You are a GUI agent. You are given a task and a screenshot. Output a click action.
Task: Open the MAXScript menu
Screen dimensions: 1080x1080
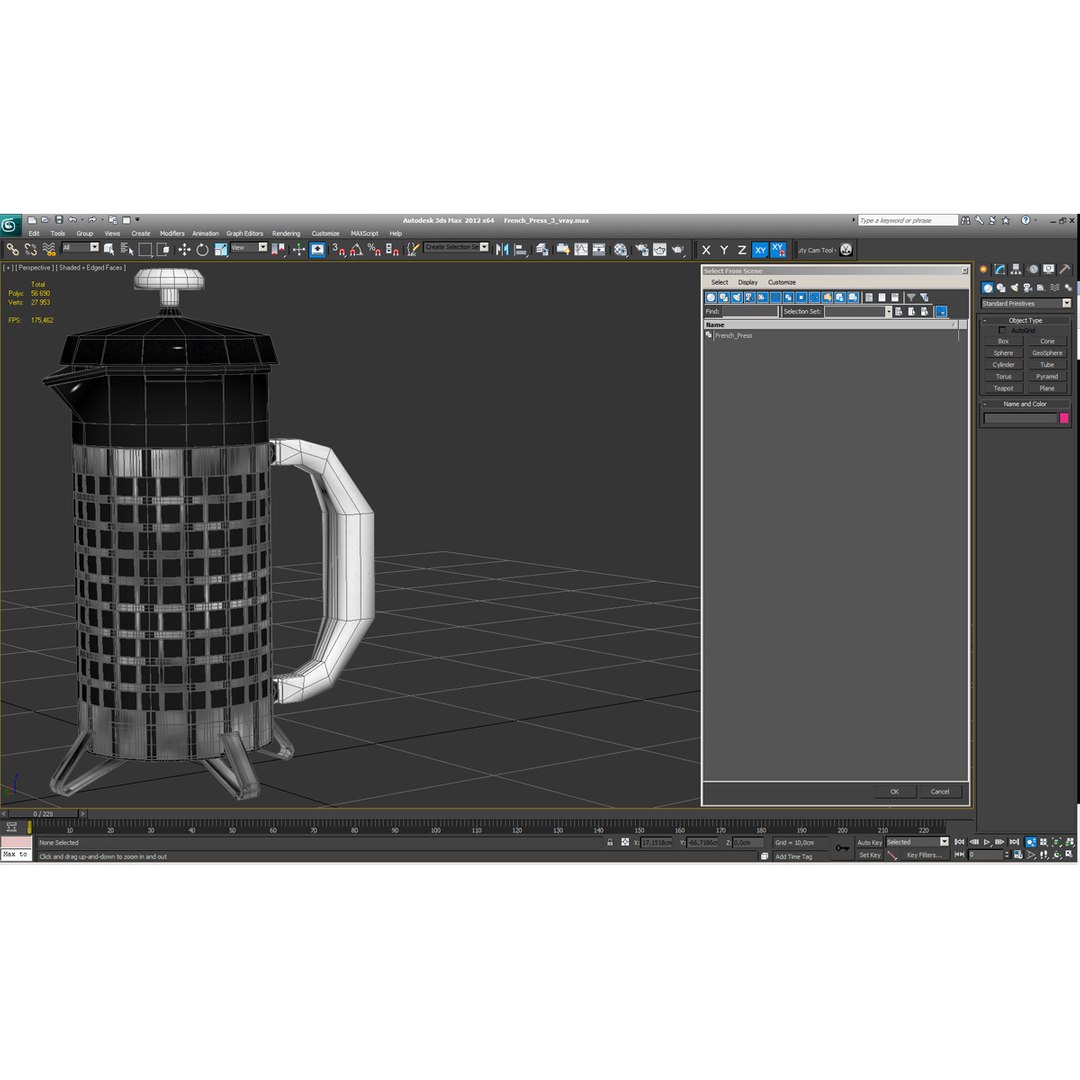pos(364,233)
